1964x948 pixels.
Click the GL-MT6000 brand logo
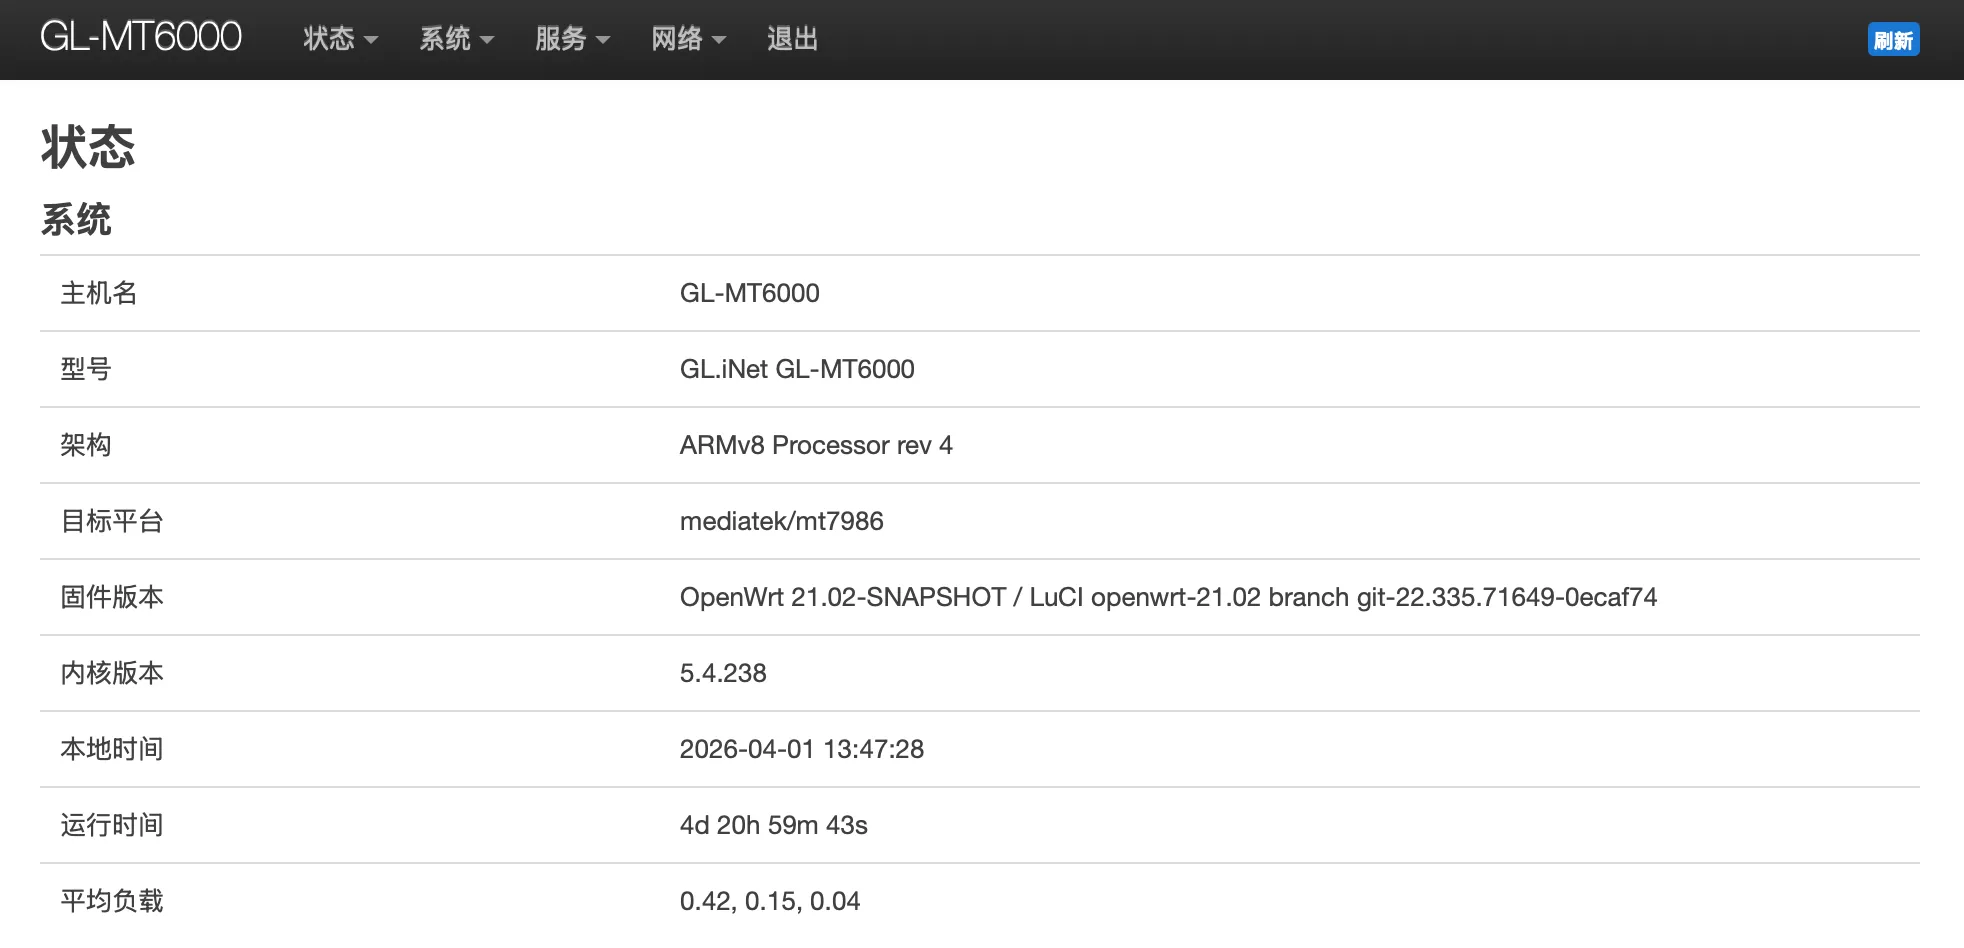tap(140, 36)
